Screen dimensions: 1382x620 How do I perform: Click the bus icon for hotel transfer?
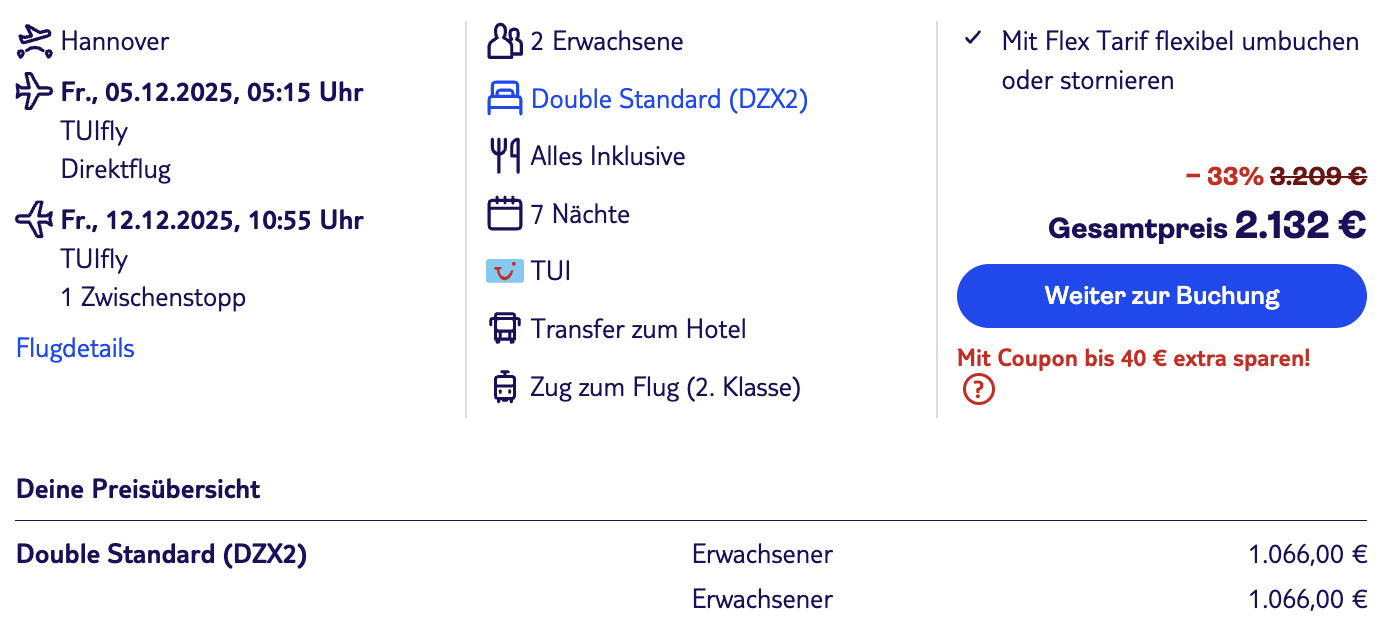505,329
